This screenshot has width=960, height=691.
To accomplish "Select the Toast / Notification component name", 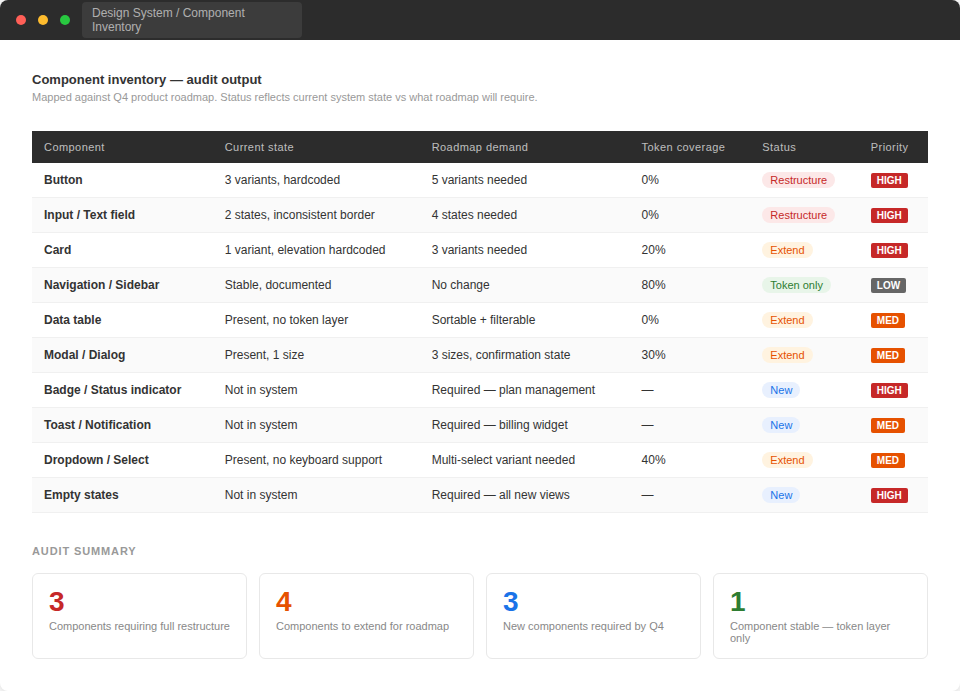I will click(97, 425).
